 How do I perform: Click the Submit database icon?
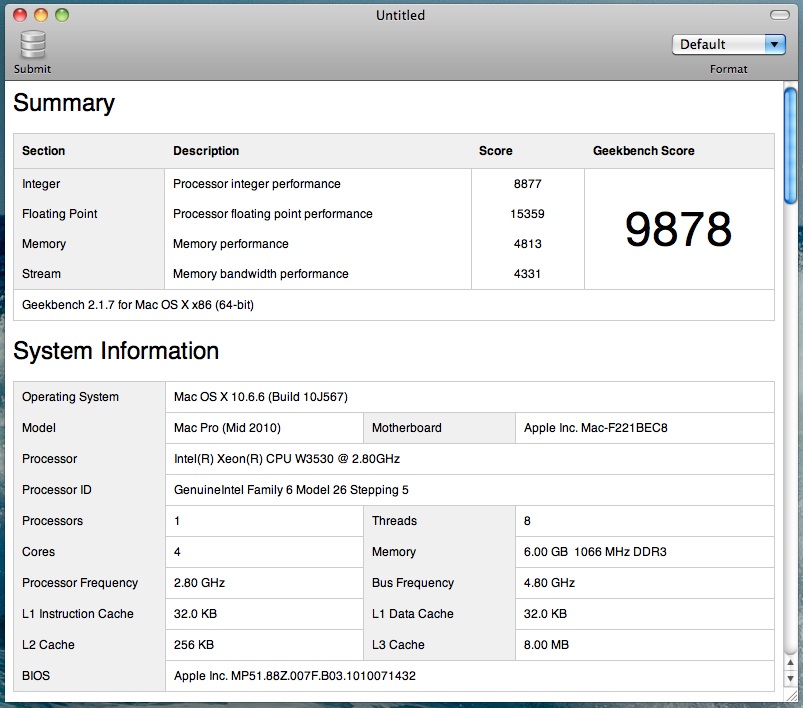pyautogui.click(x=33, y=45)
